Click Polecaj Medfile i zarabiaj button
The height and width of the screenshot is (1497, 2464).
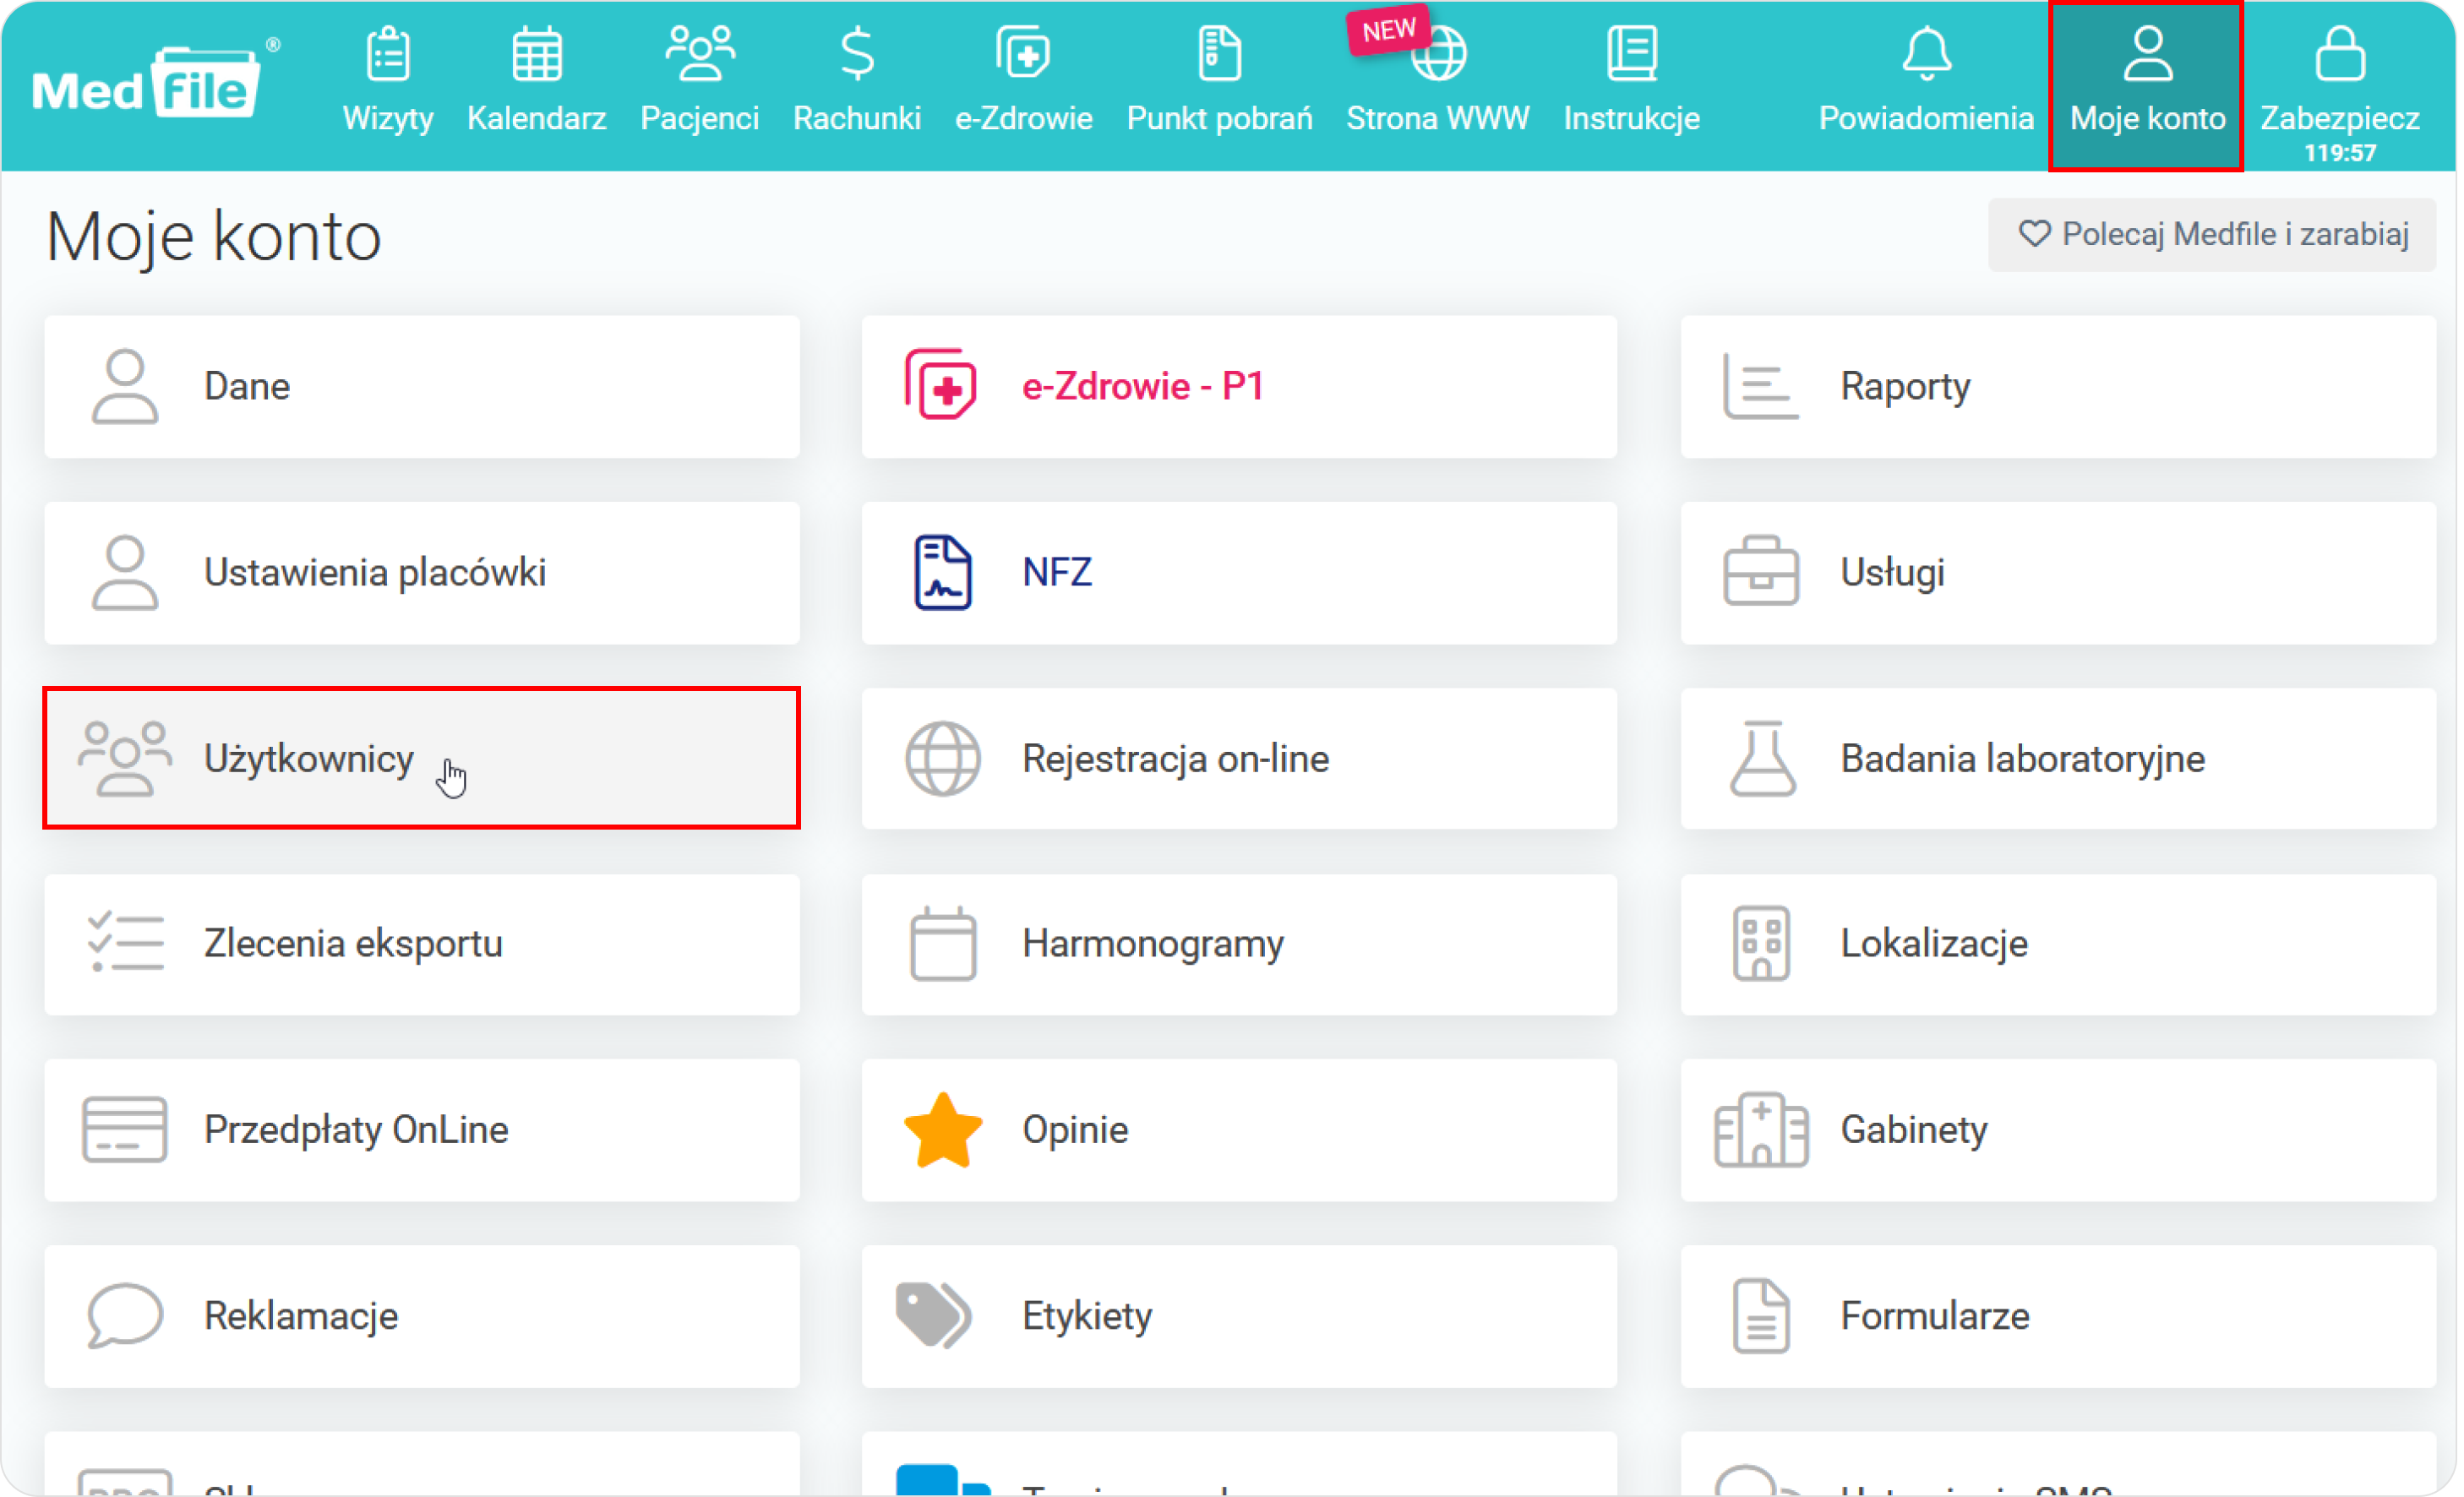coord(2212,235)
